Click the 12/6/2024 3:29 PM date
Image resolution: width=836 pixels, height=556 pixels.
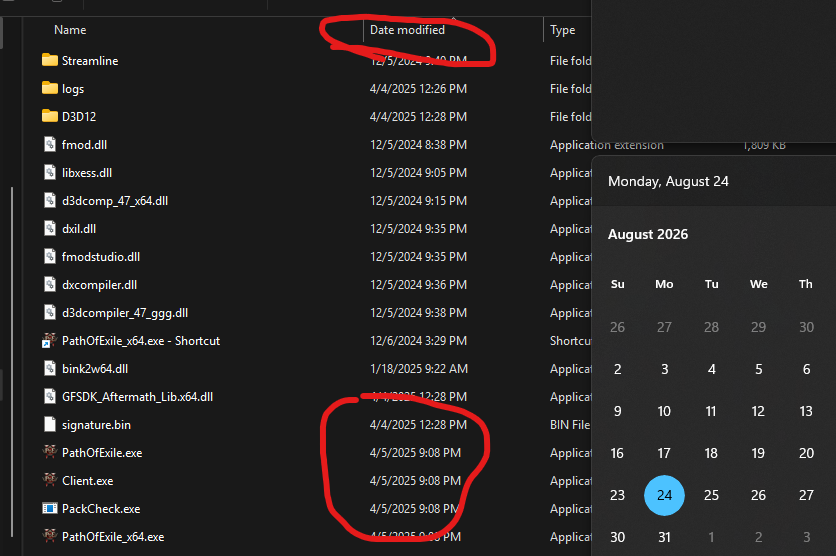click(x=419, y=341)
